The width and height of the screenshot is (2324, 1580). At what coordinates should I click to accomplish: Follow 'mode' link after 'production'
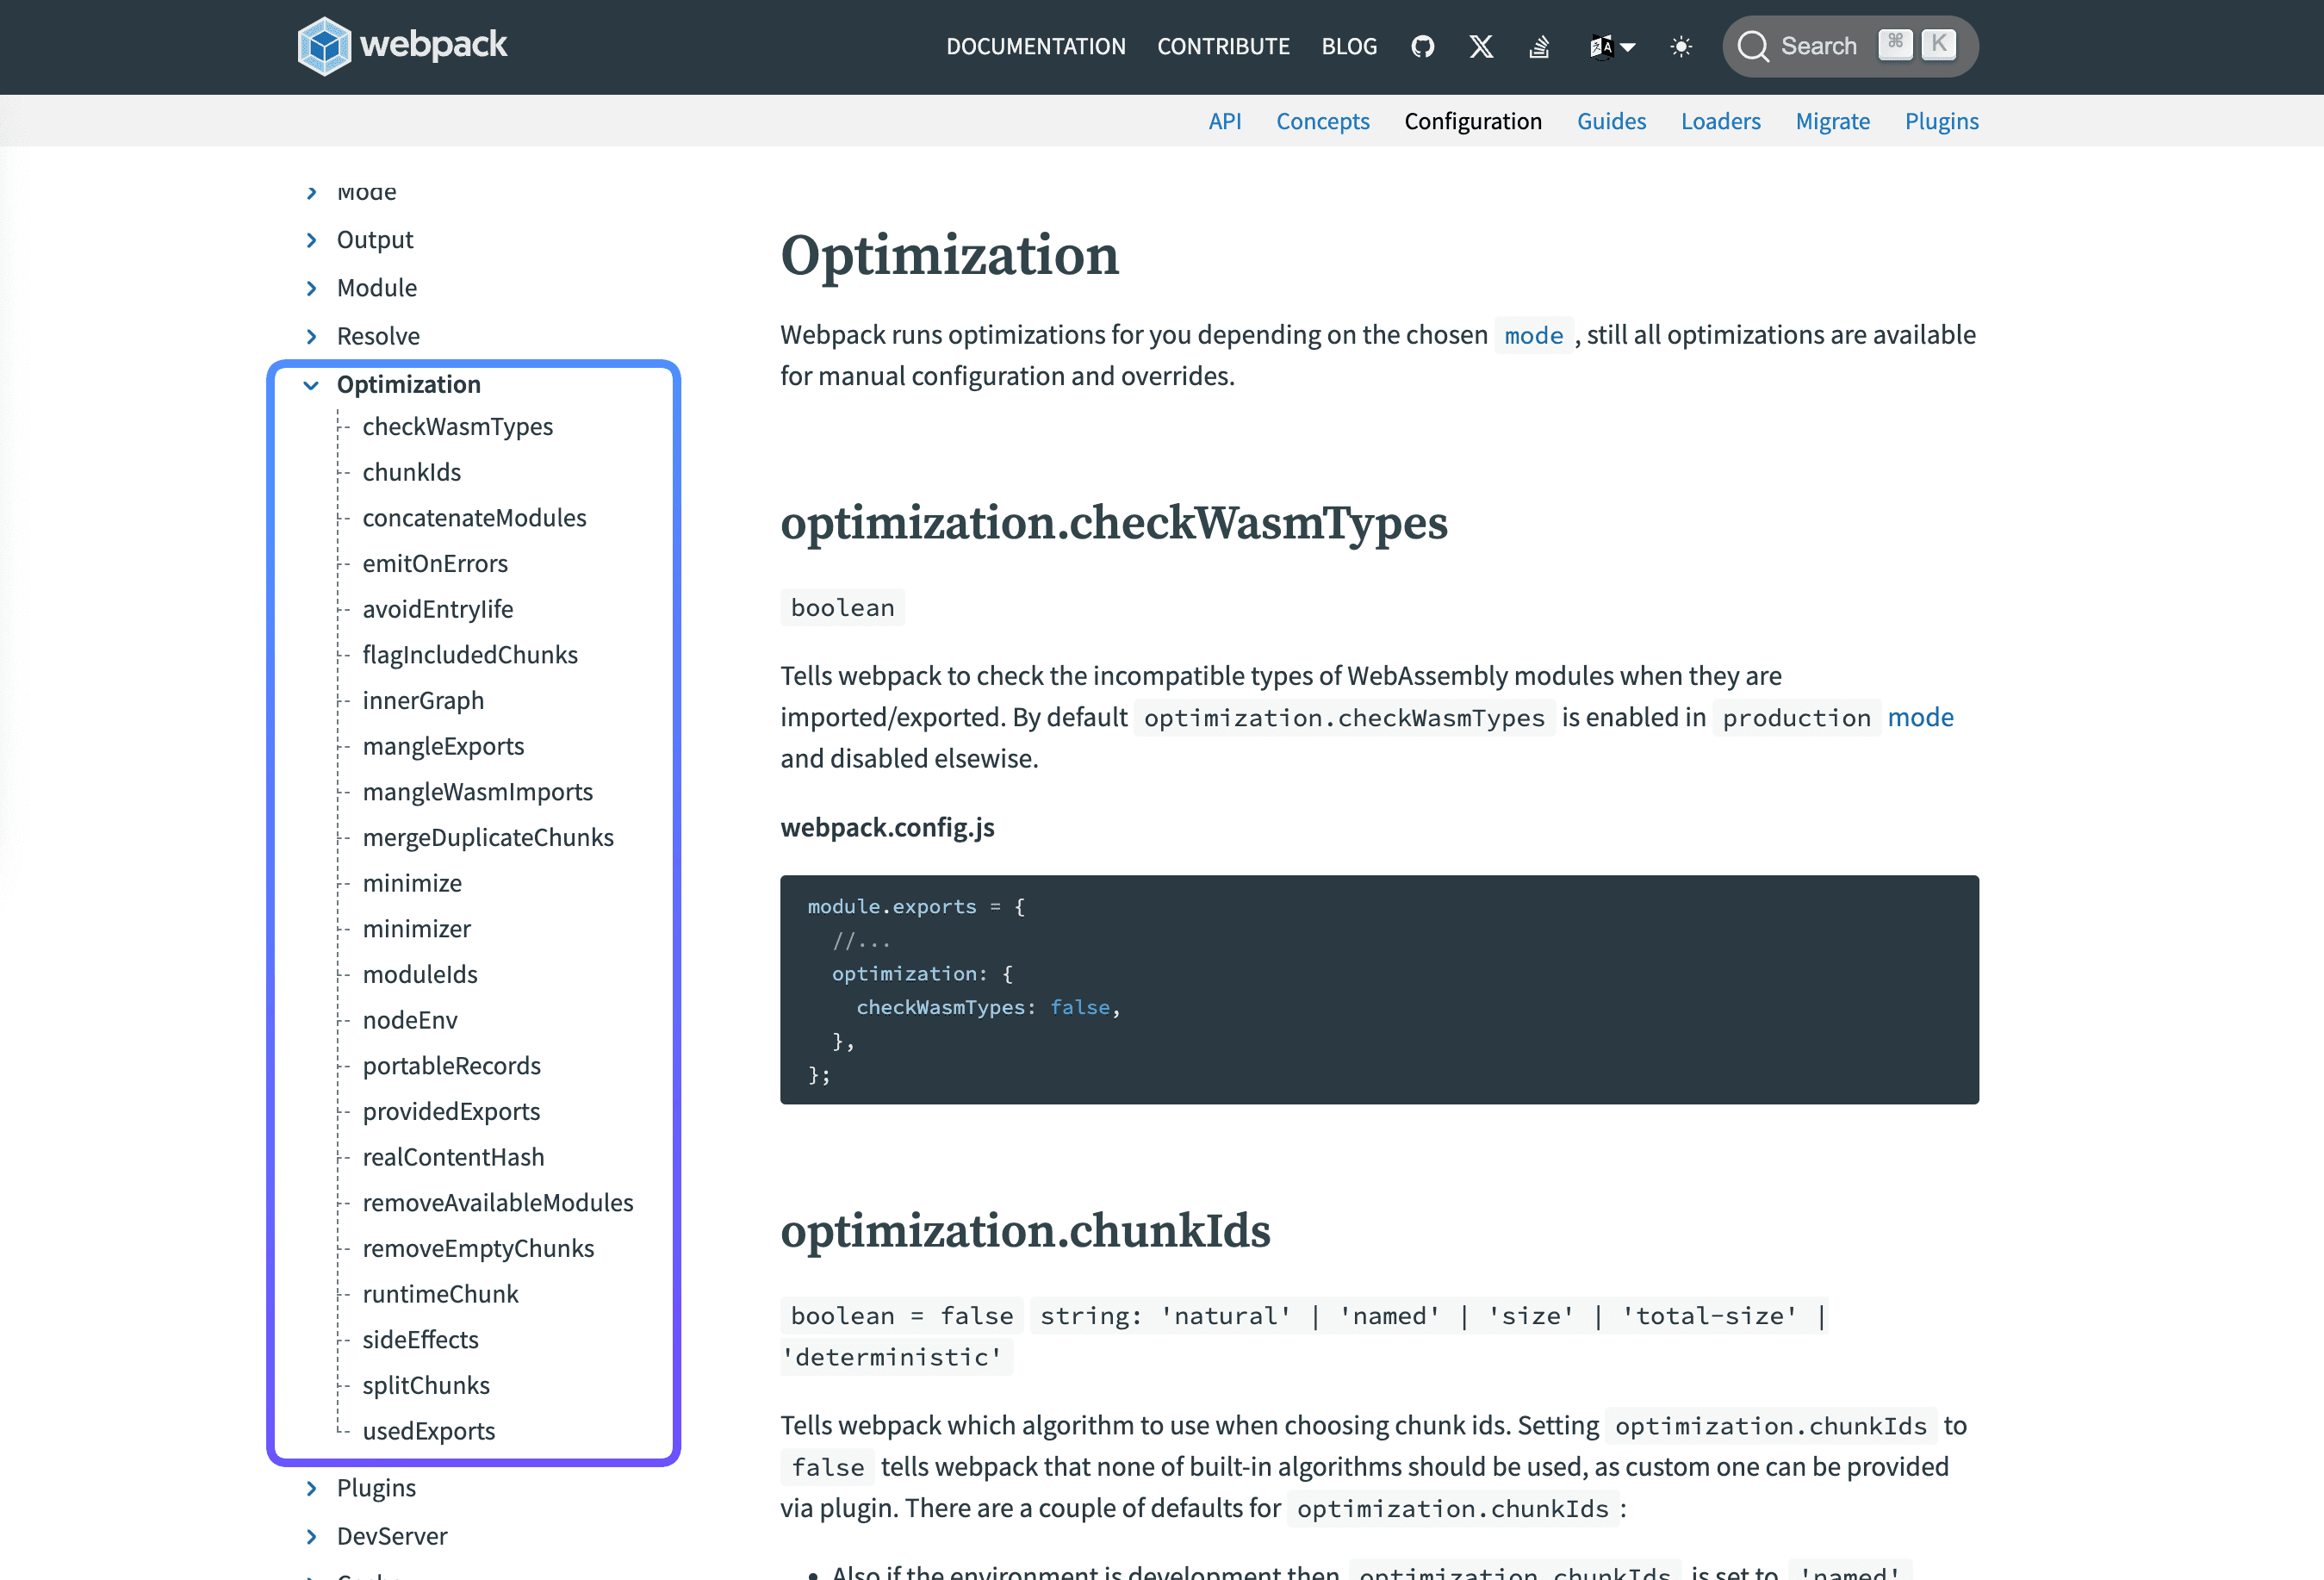coord(1920,717)
